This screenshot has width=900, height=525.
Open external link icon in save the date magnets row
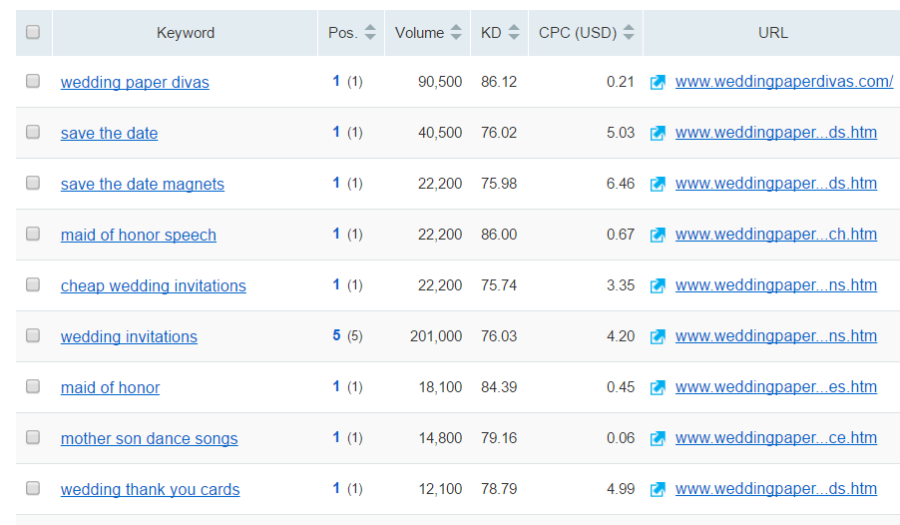(657, 184)
